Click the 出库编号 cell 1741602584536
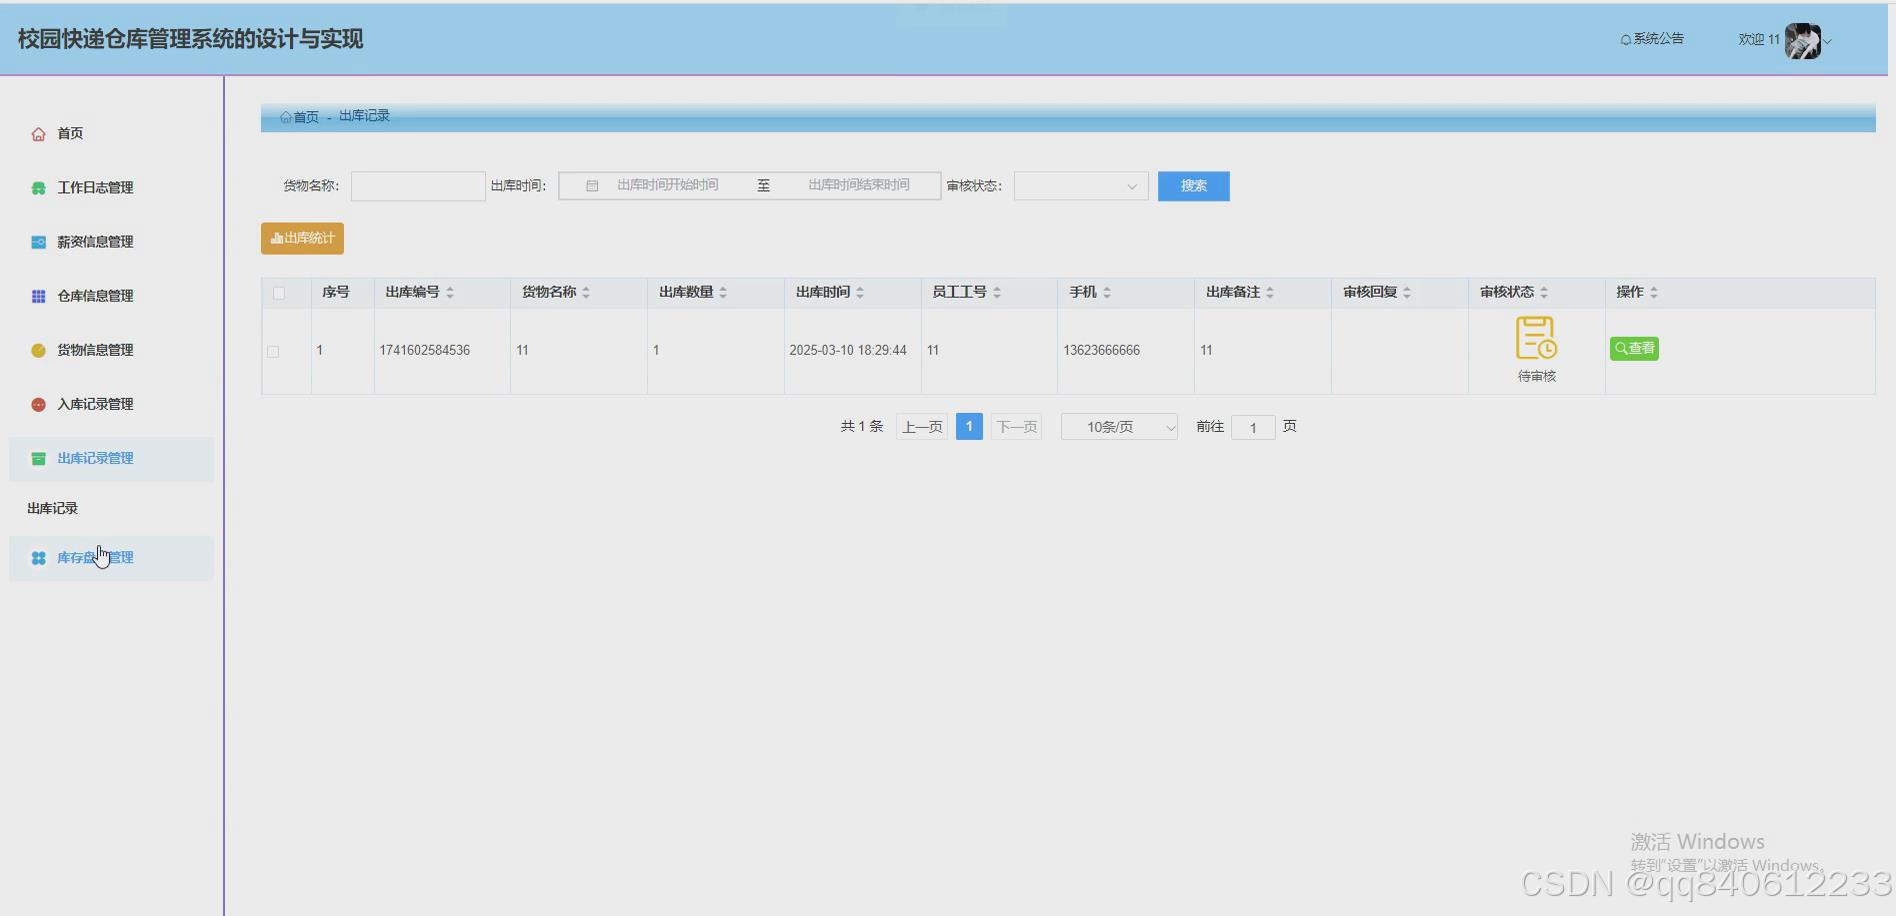This screenshot has width=1896, height=916. tap(424, 351)
